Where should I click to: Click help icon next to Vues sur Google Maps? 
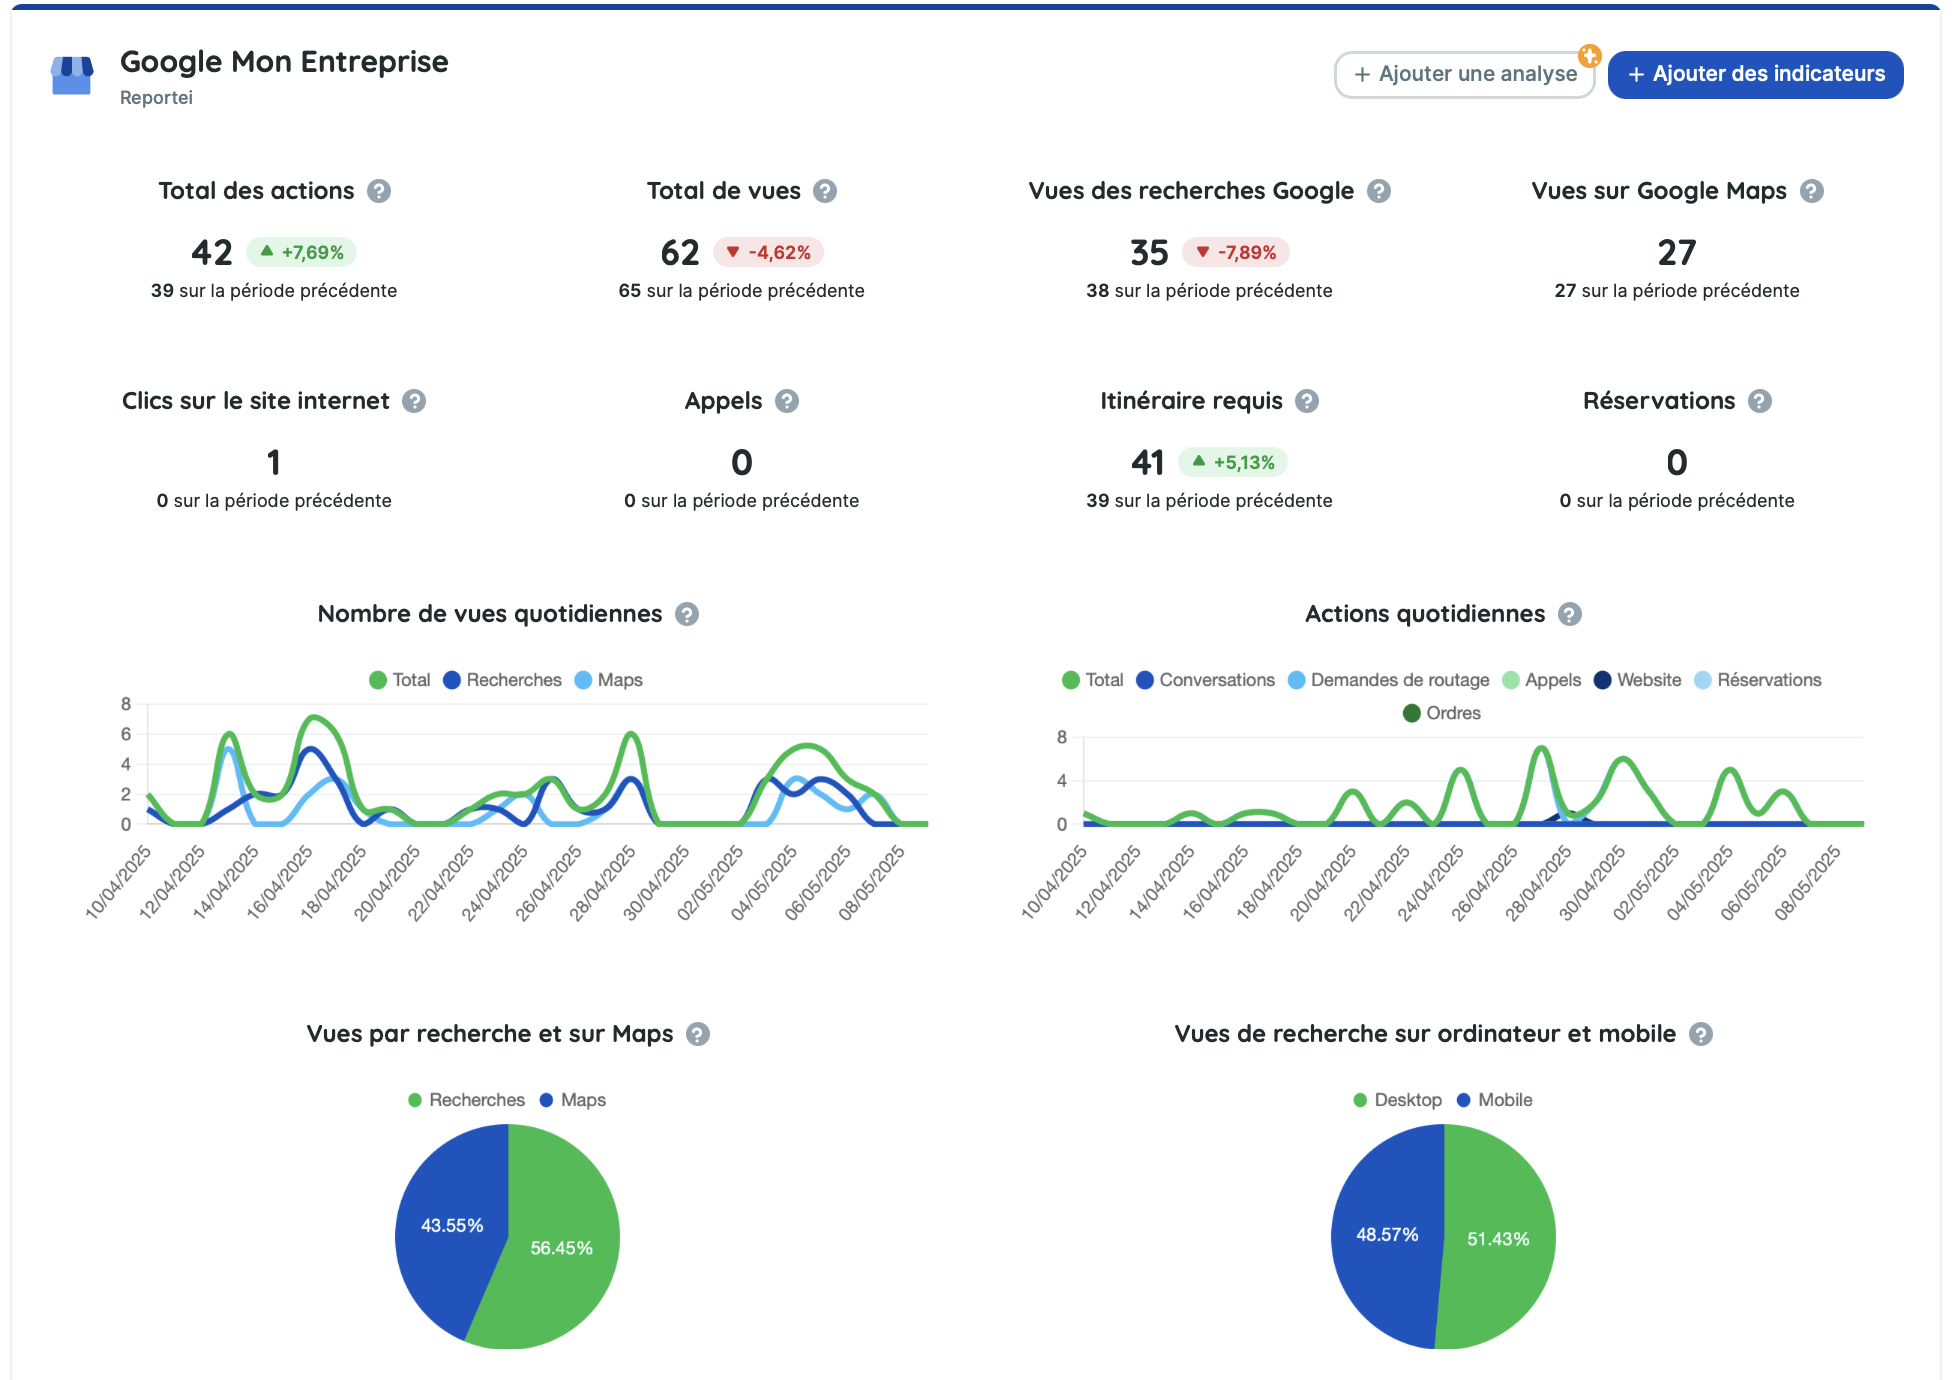click(x=1812, y=191)
